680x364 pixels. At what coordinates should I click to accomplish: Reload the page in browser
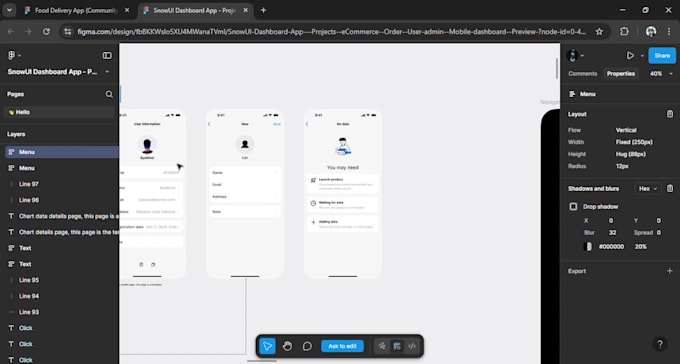(46, 32)
